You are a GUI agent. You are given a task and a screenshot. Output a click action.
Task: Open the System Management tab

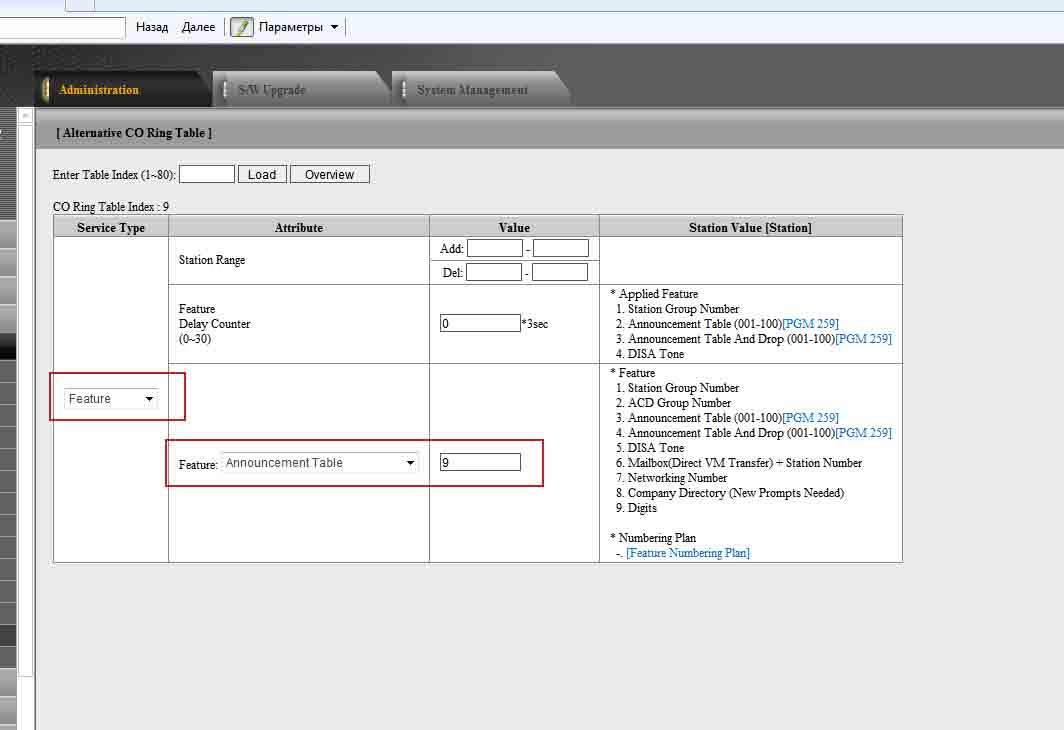(x=472, y=90)
